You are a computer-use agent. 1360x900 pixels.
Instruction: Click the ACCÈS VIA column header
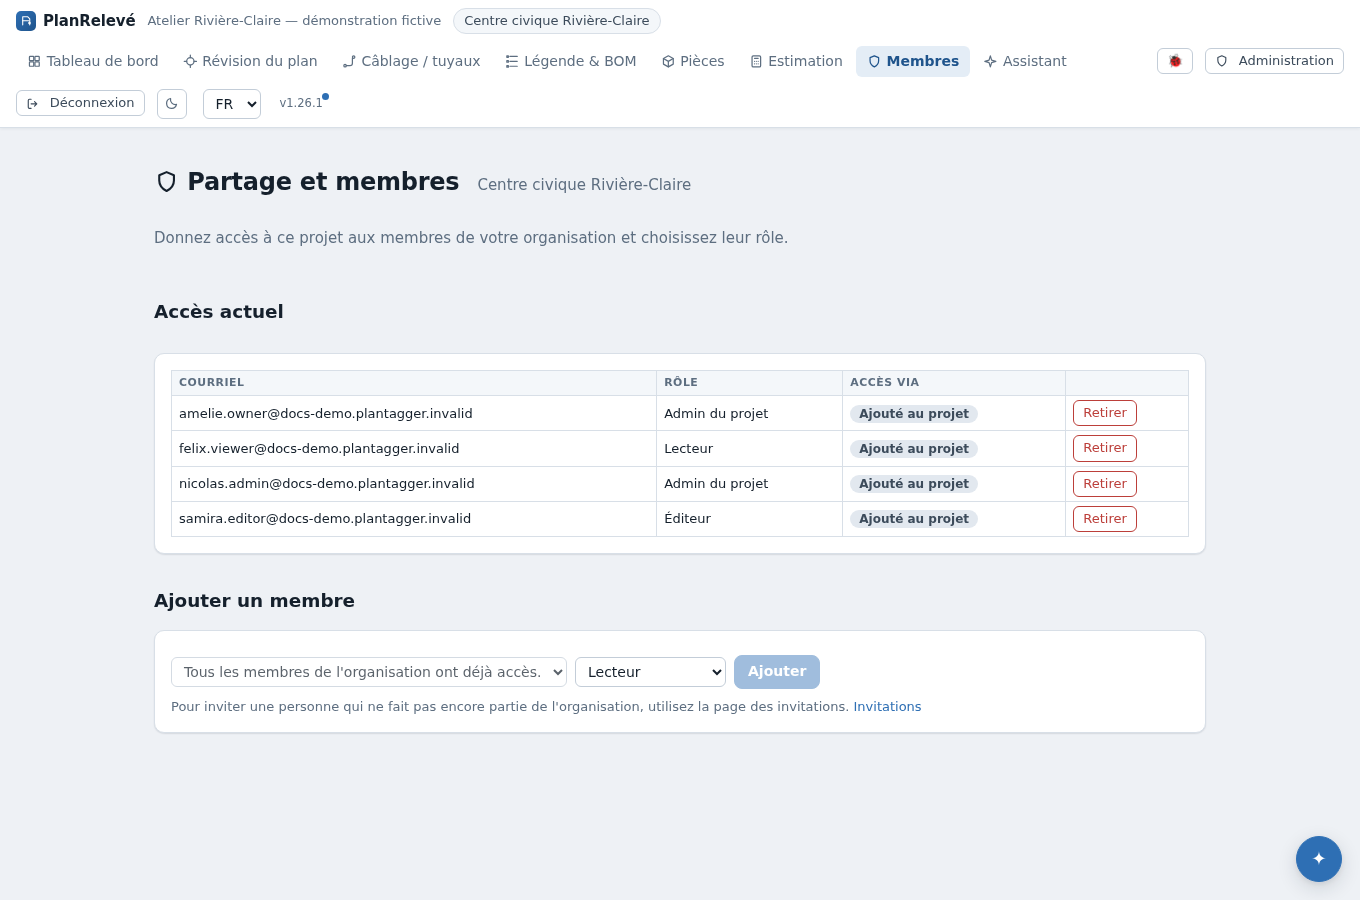pyautogui.click(x=954, y=383)
